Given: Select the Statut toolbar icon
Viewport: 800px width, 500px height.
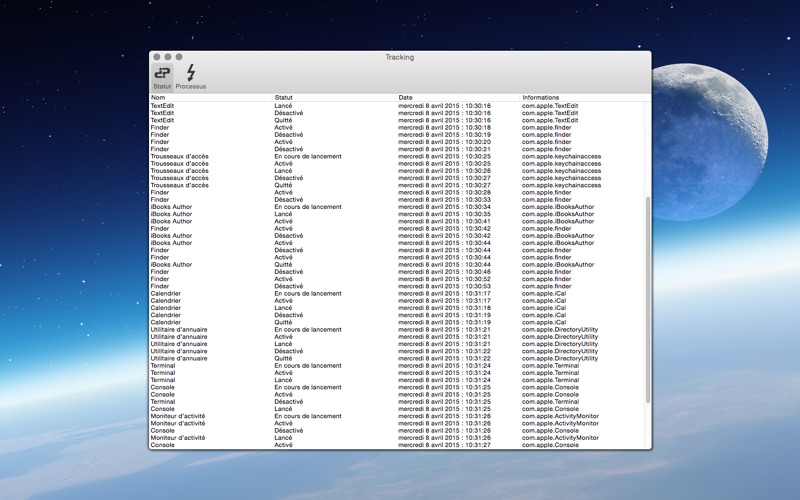Looking at the screenshot, I should (x=162, y=78).
